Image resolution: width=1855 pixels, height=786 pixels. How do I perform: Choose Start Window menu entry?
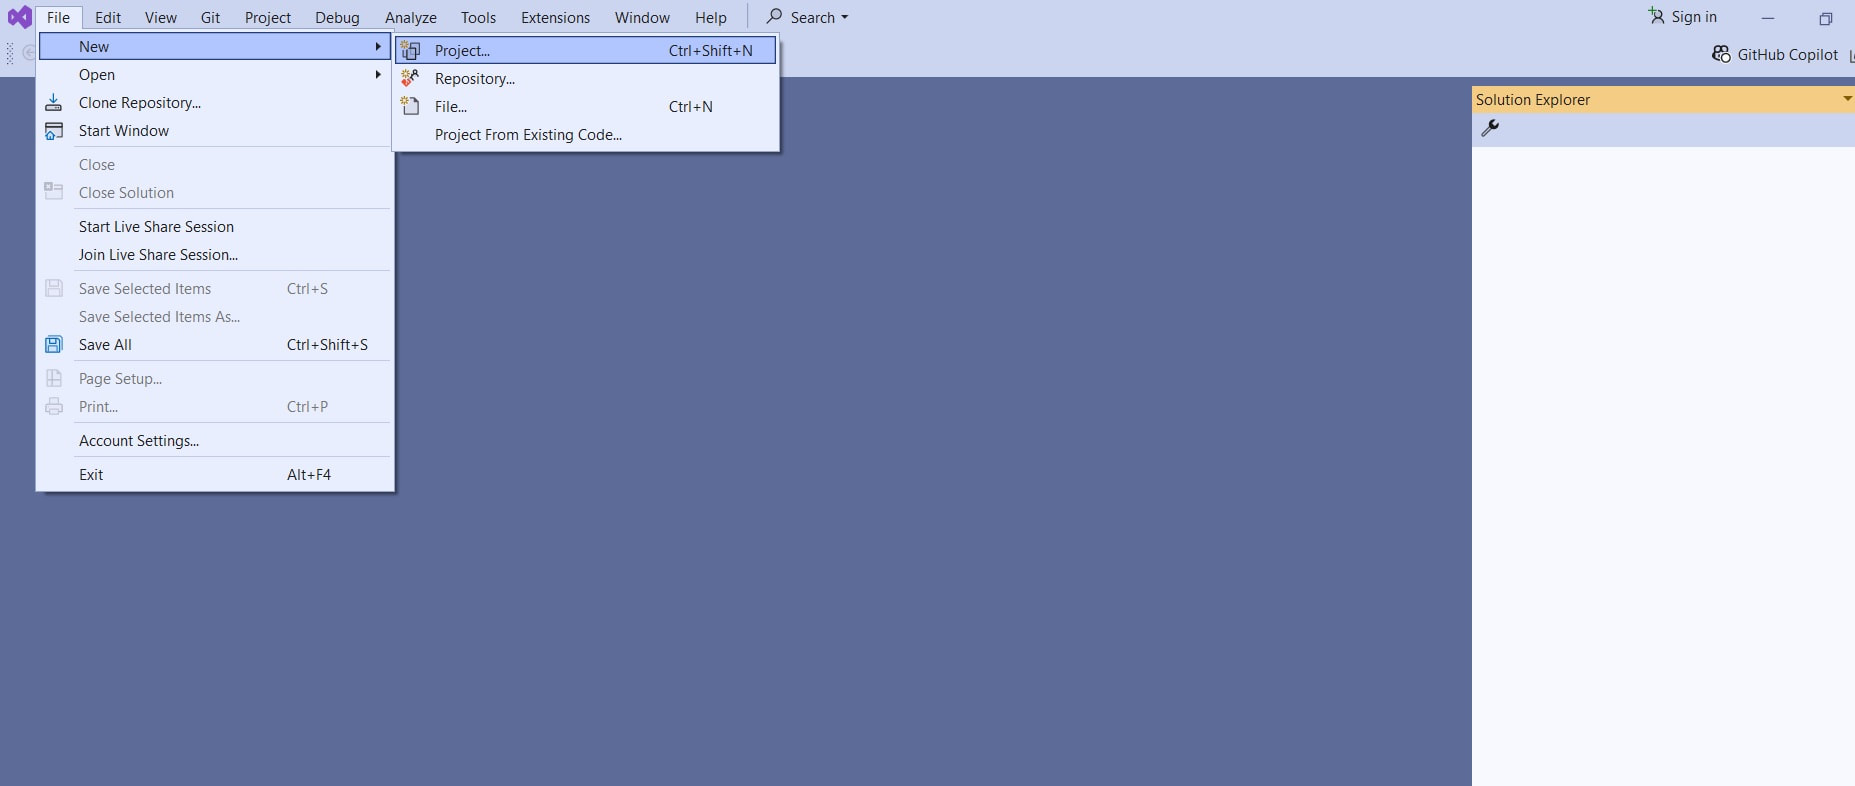click(215, 131)
